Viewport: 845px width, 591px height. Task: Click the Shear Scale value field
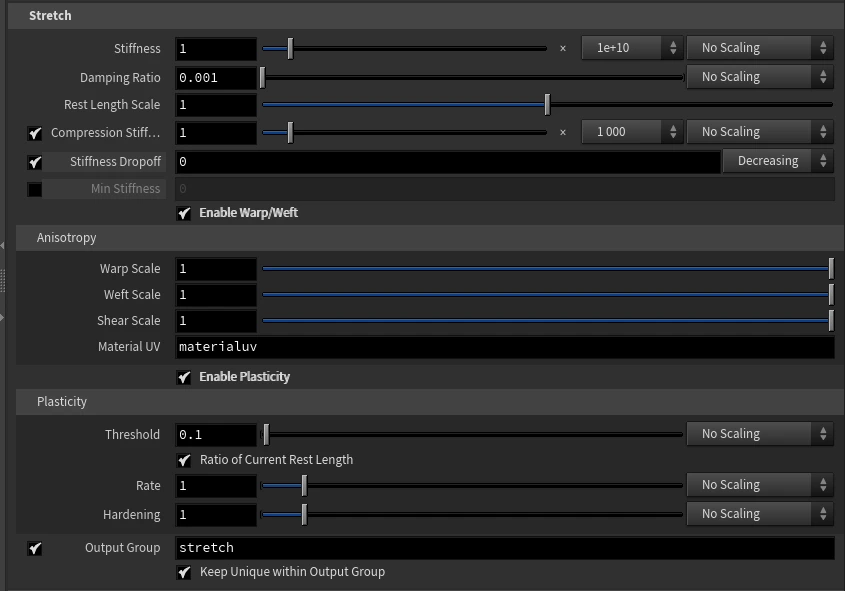(216, 321)
